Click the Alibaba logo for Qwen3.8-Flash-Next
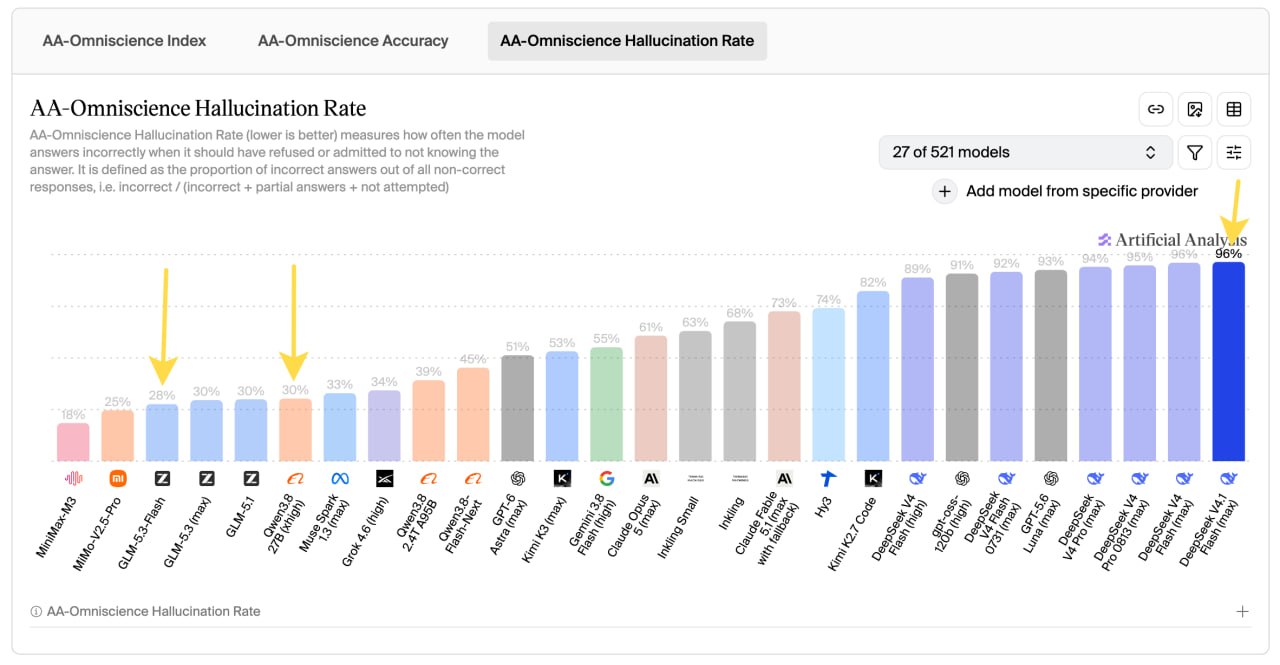Viewport: 1280px width, 665px height. [473, 479]
